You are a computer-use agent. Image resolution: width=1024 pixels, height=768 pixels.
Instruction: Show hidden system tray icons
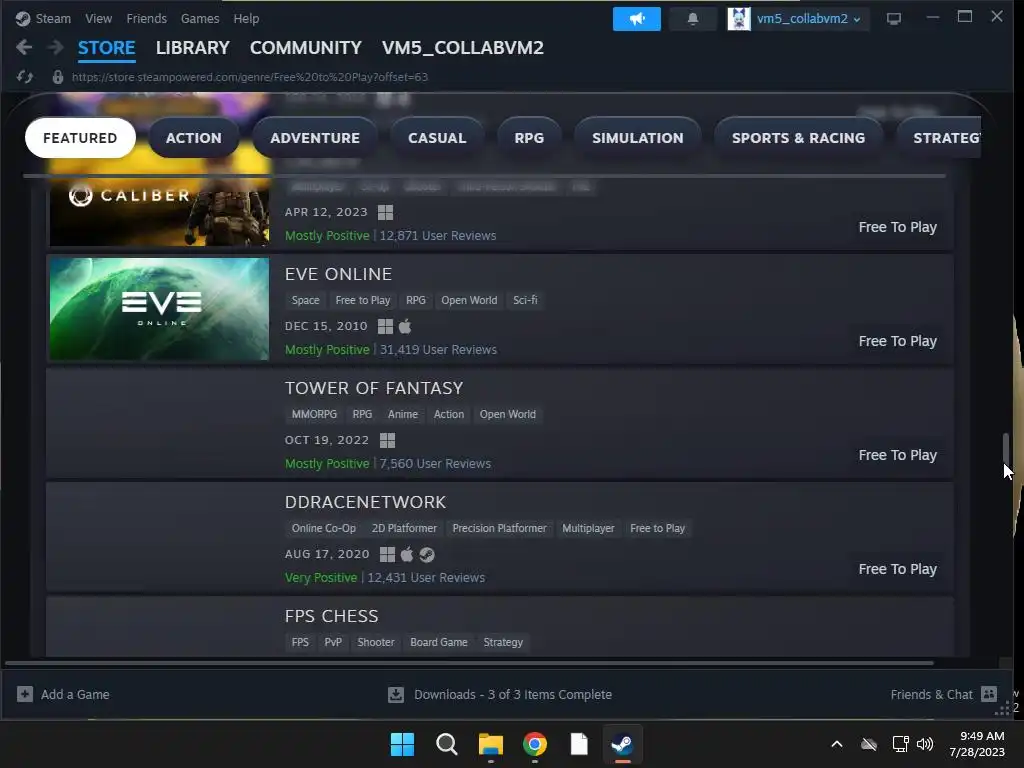point(837,744)
